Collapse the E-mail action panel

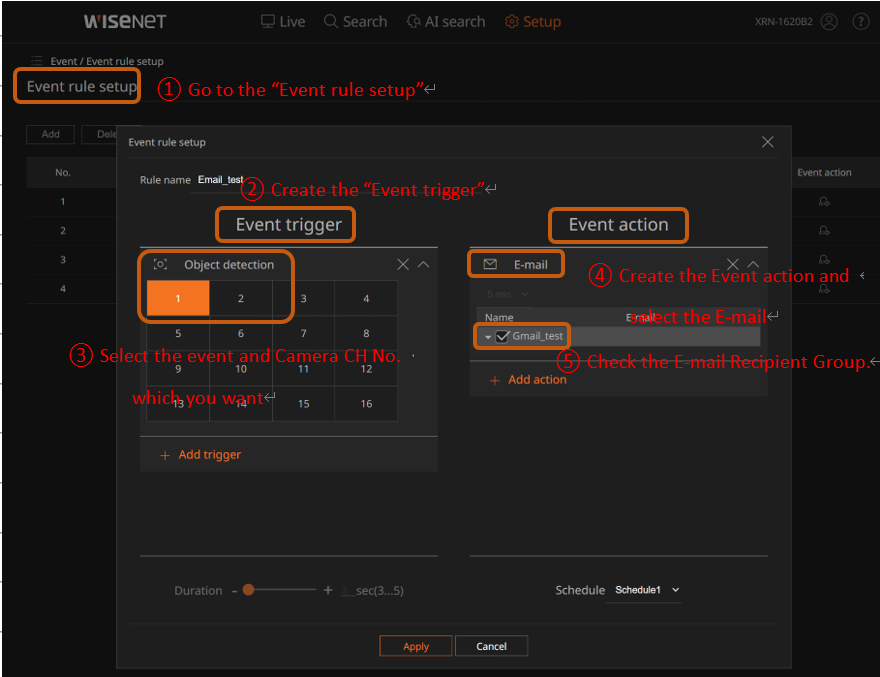click(x=753, y=264)
